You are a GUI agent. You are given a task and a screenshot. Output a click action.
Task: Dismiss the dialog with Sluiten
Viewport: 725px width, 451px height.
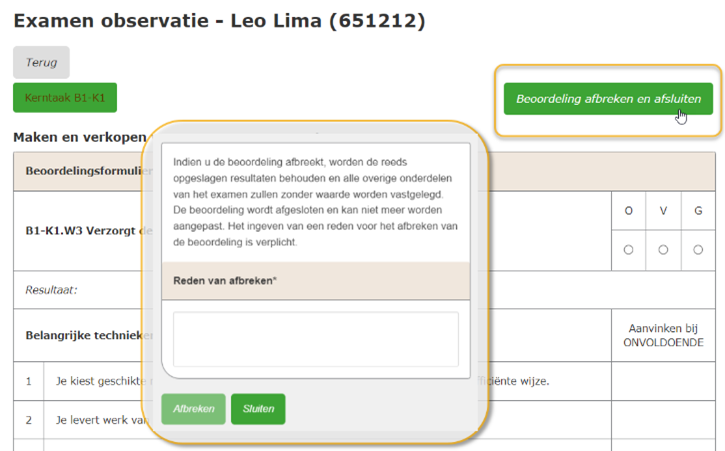(x=258, y=409)
